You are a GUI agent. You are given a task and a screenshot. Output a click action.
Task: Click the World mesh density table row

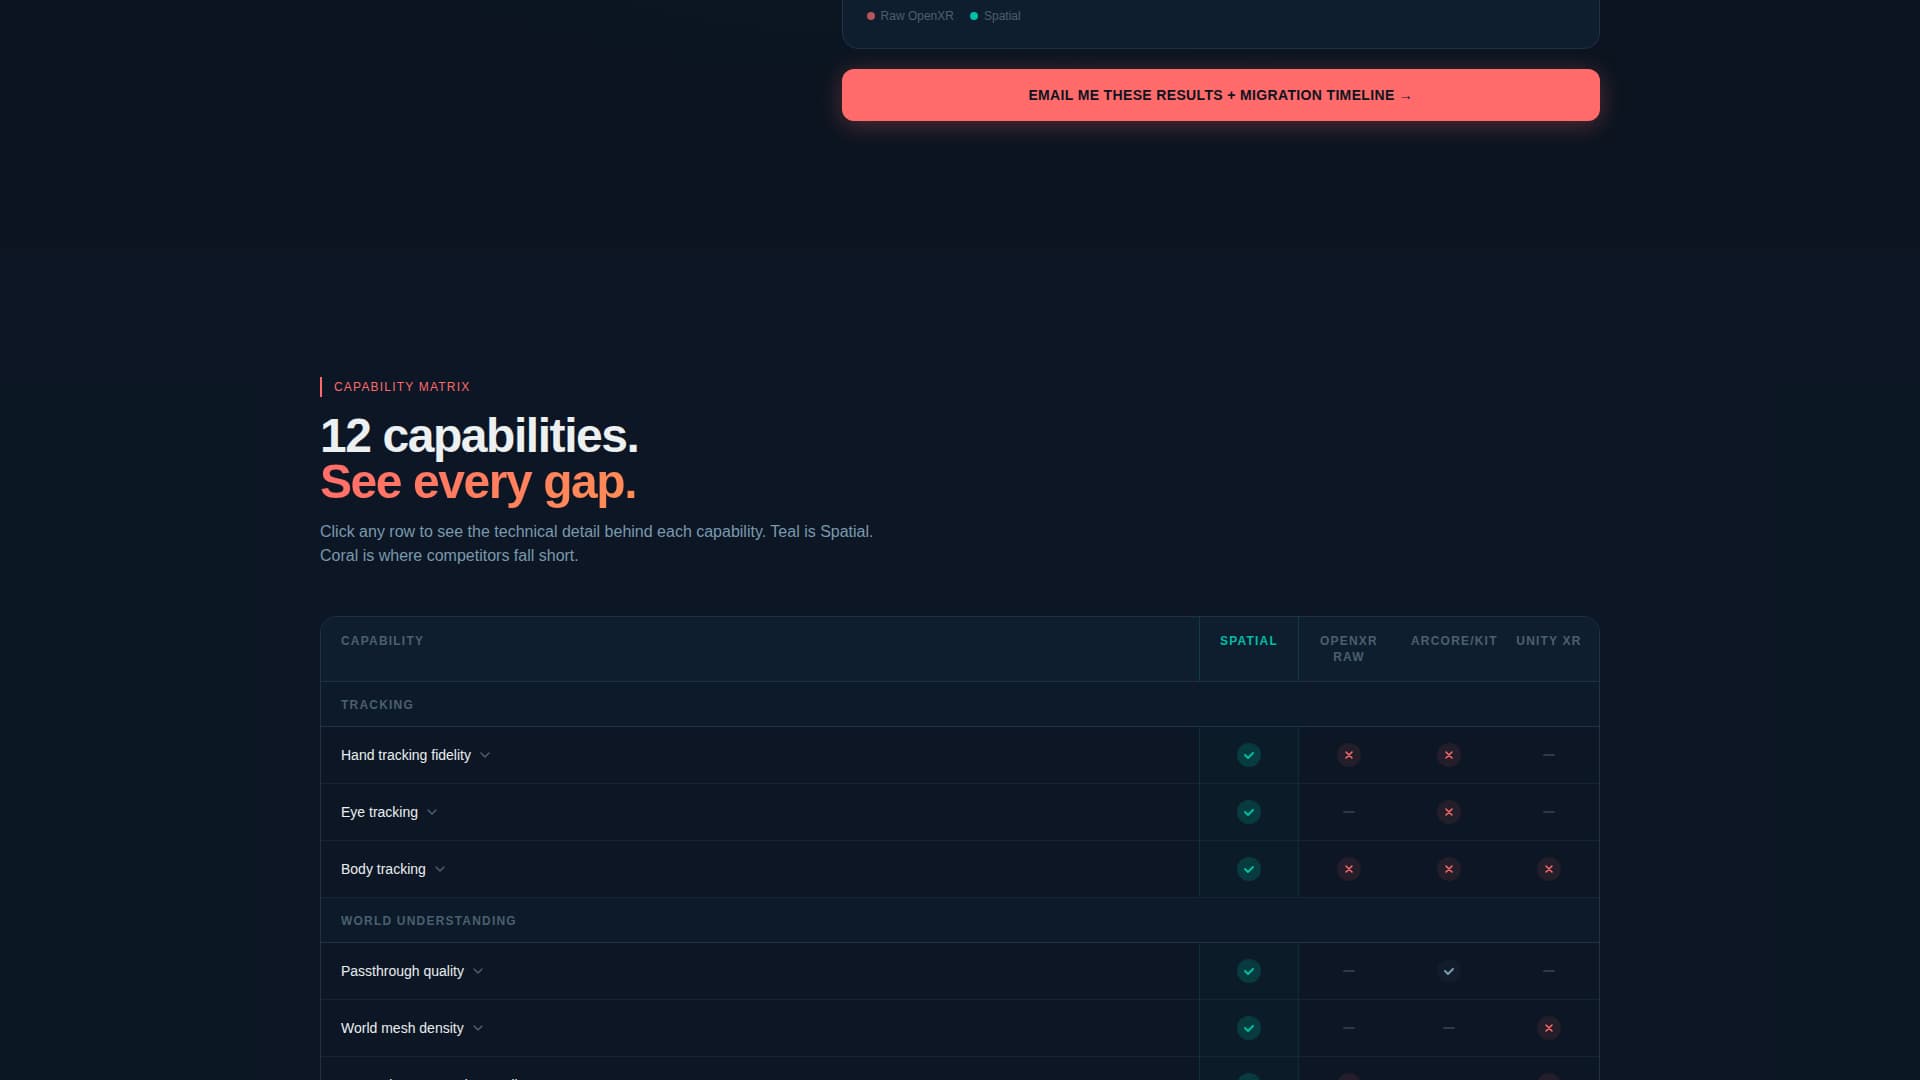tap(760, 1028)
